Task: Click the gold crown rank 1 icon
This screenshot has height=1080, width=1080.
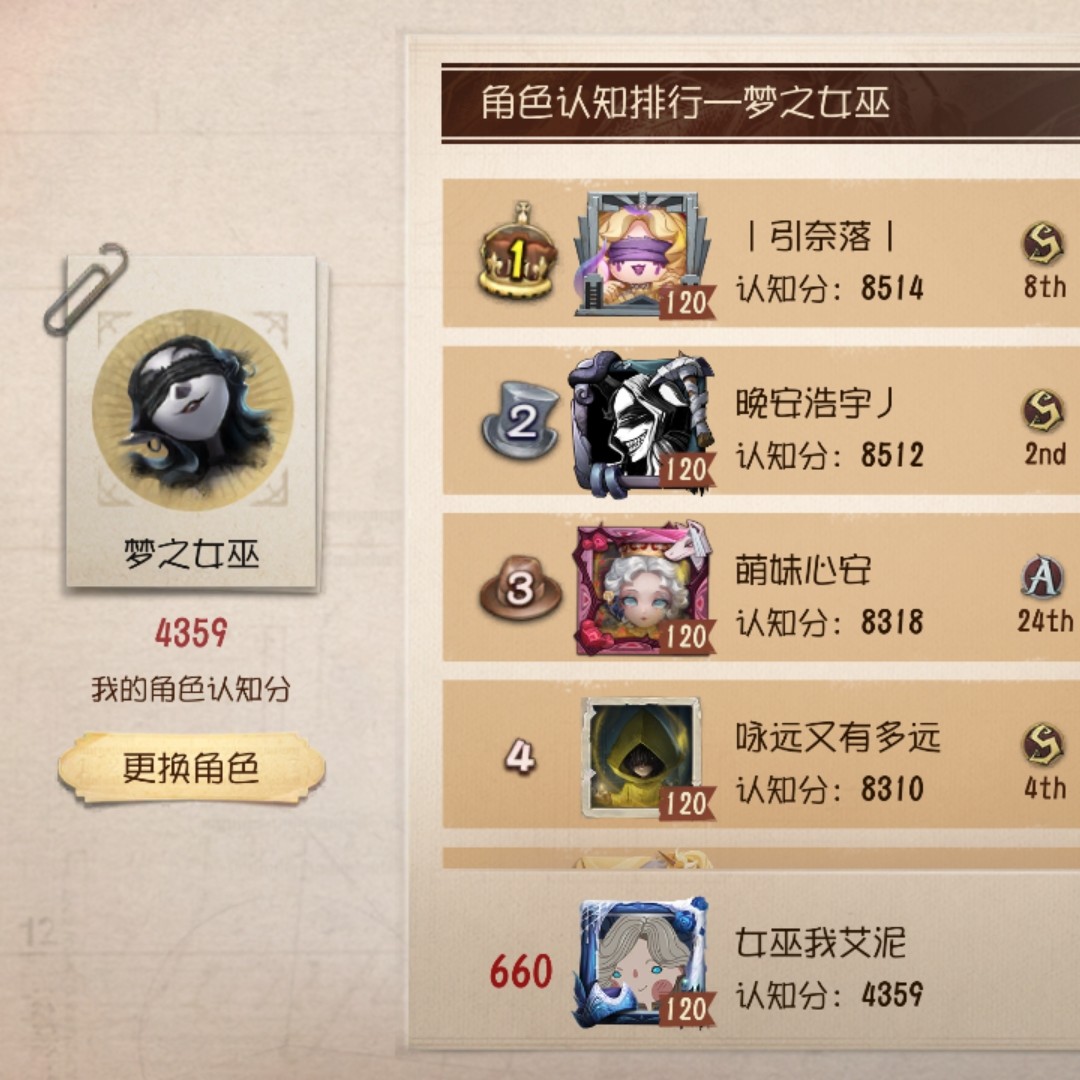Action: (518, 251)
